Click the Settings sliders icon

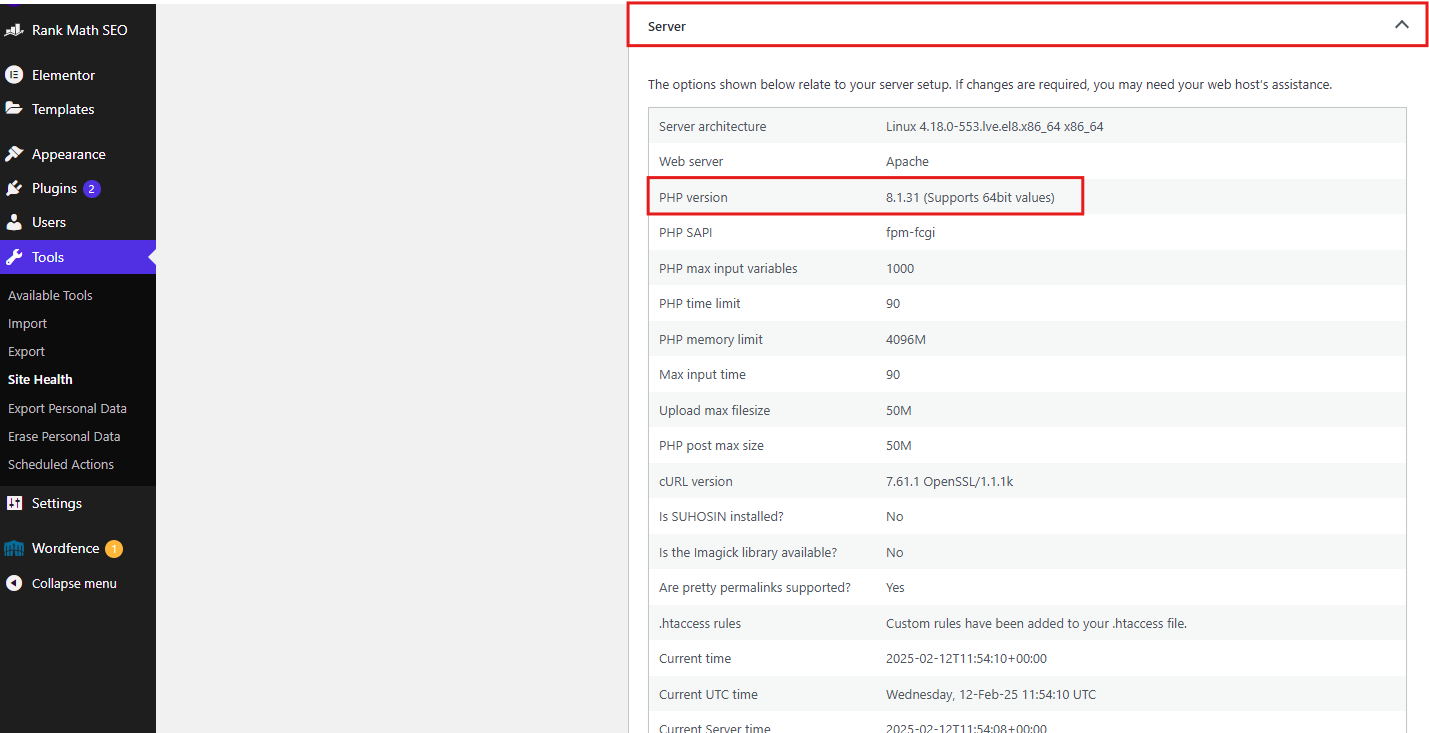click(x=14, y=503)
